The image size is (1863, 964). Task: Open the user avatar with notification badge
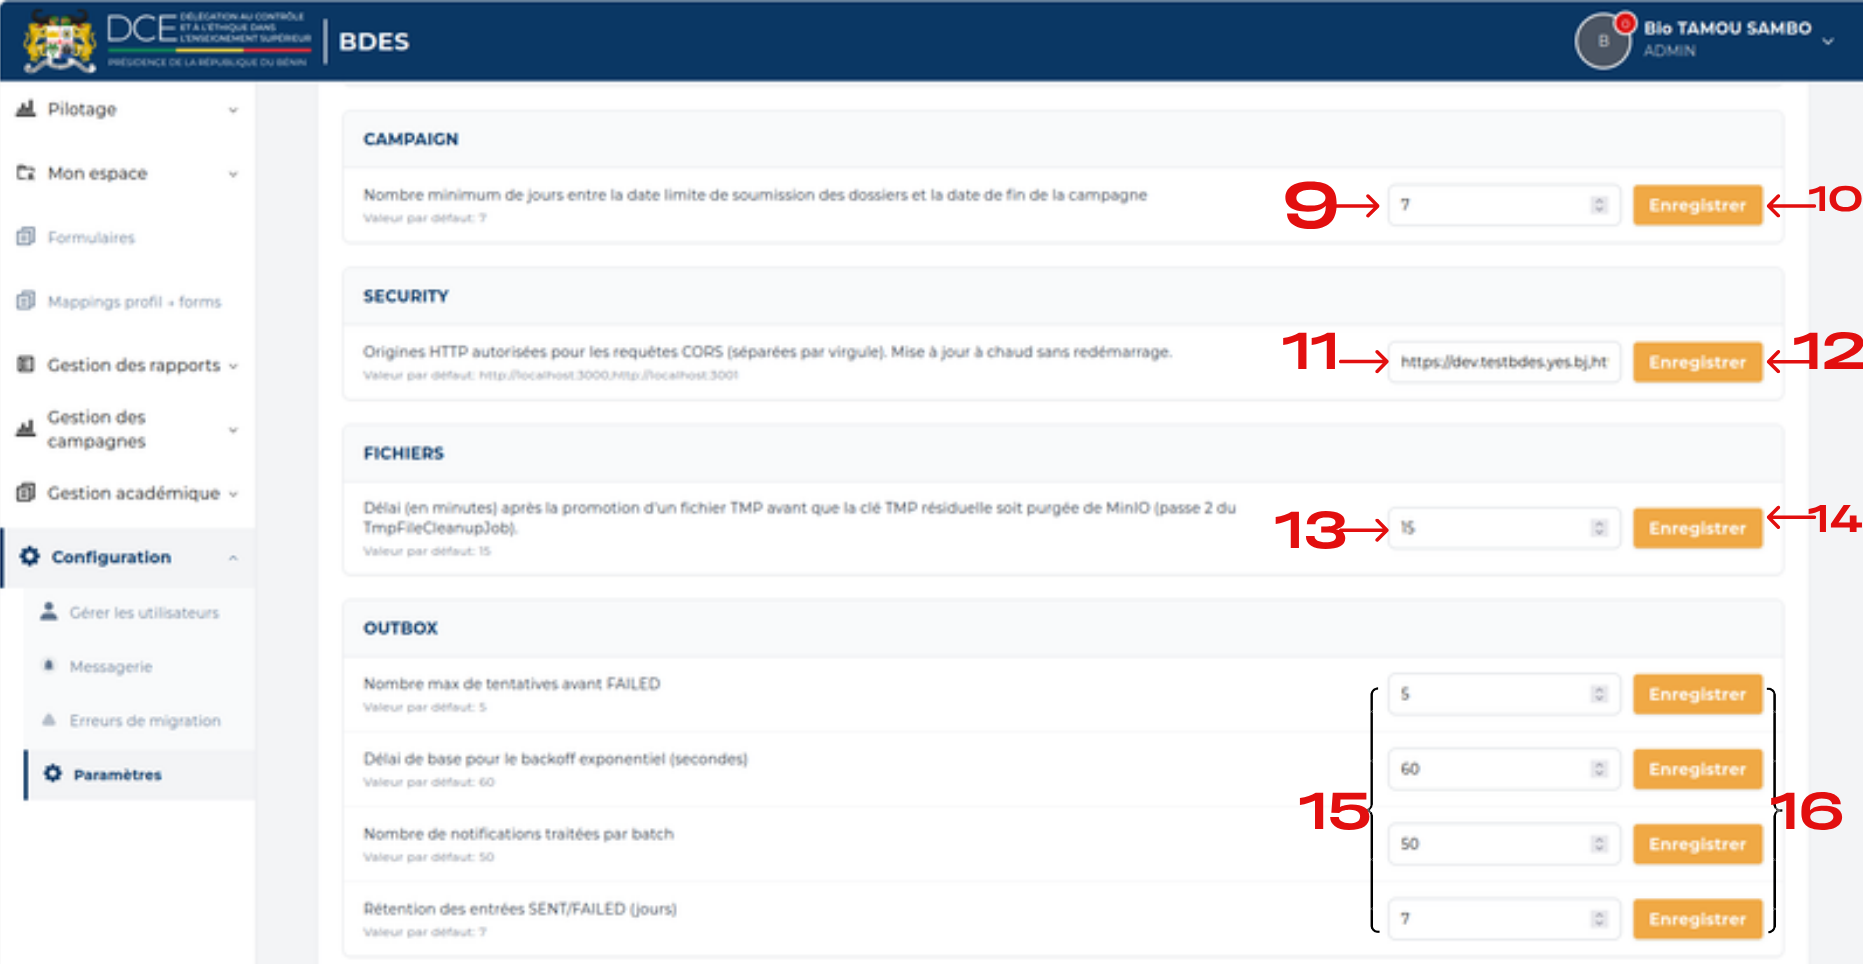point(1603,41)
